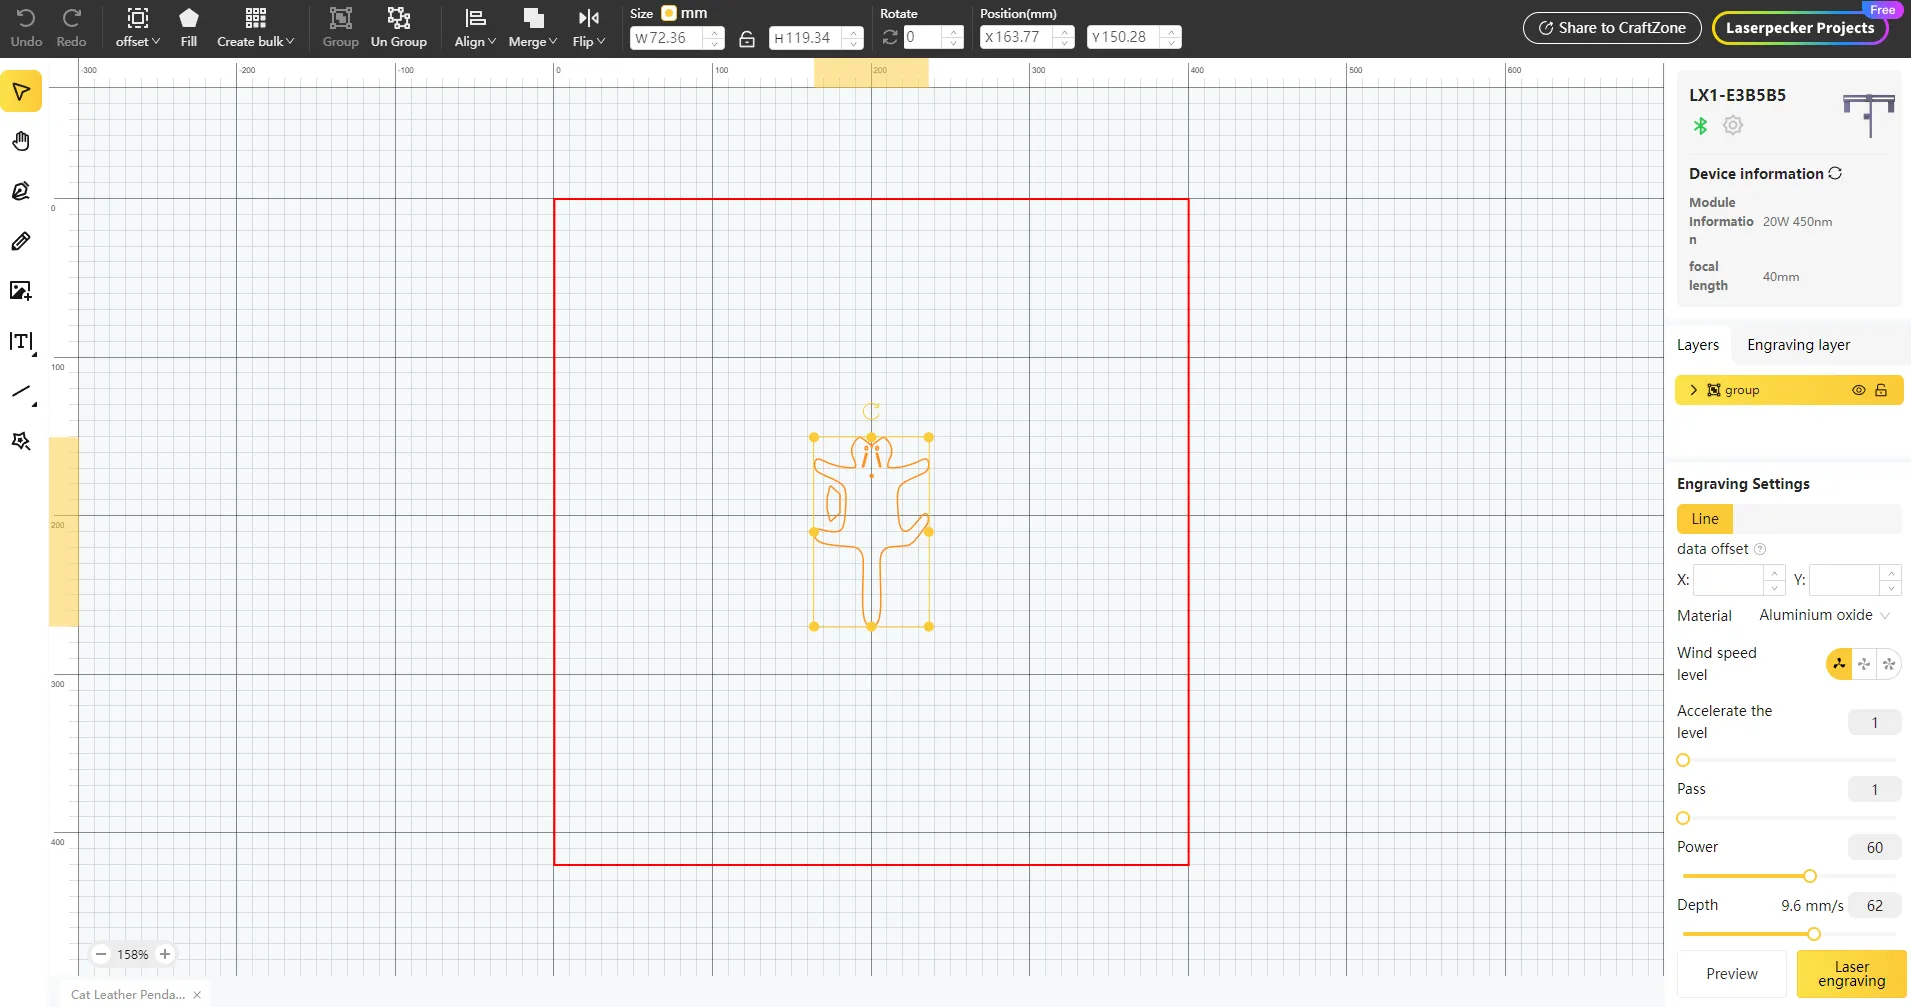Adjust the Accelerate the level slider handle
This screenshot has height=1007, width=1911.
coord(1683,760)
